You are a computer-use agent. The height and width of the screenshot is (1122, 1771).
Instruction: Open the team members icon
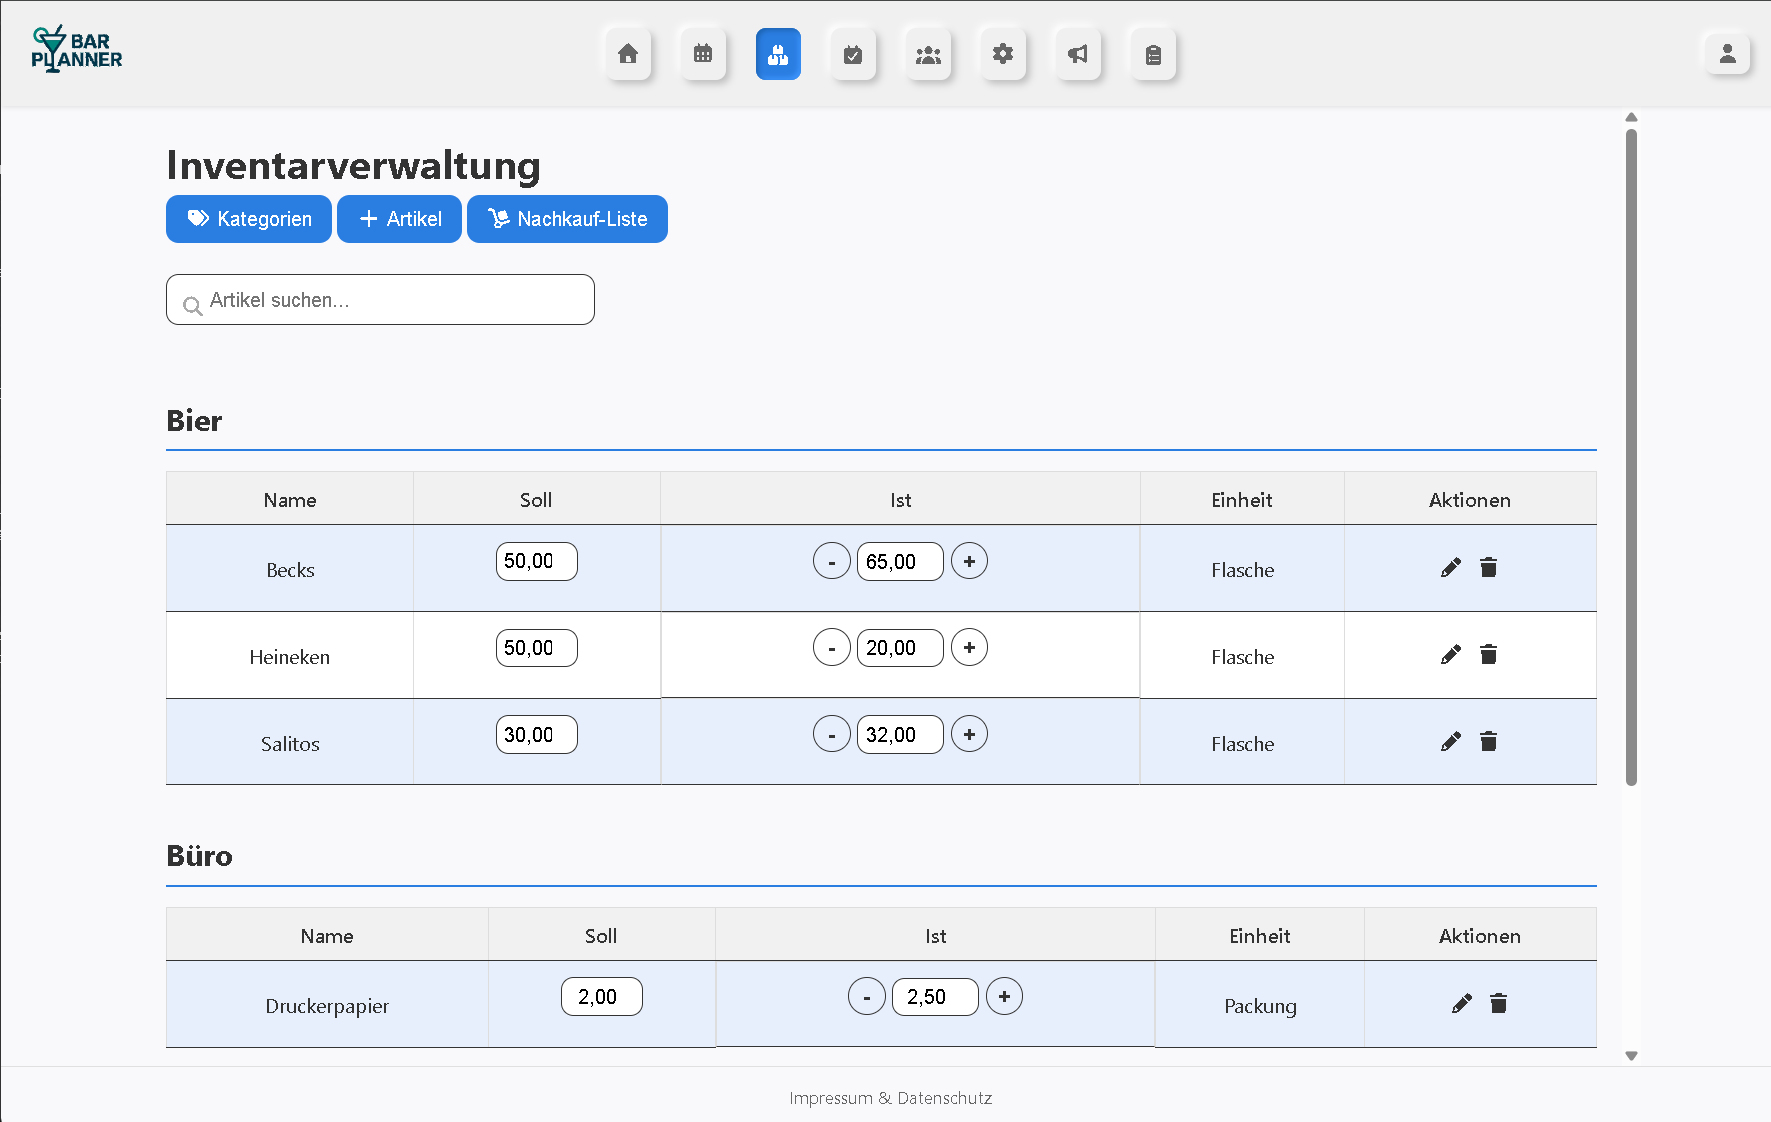click(928, 54)
